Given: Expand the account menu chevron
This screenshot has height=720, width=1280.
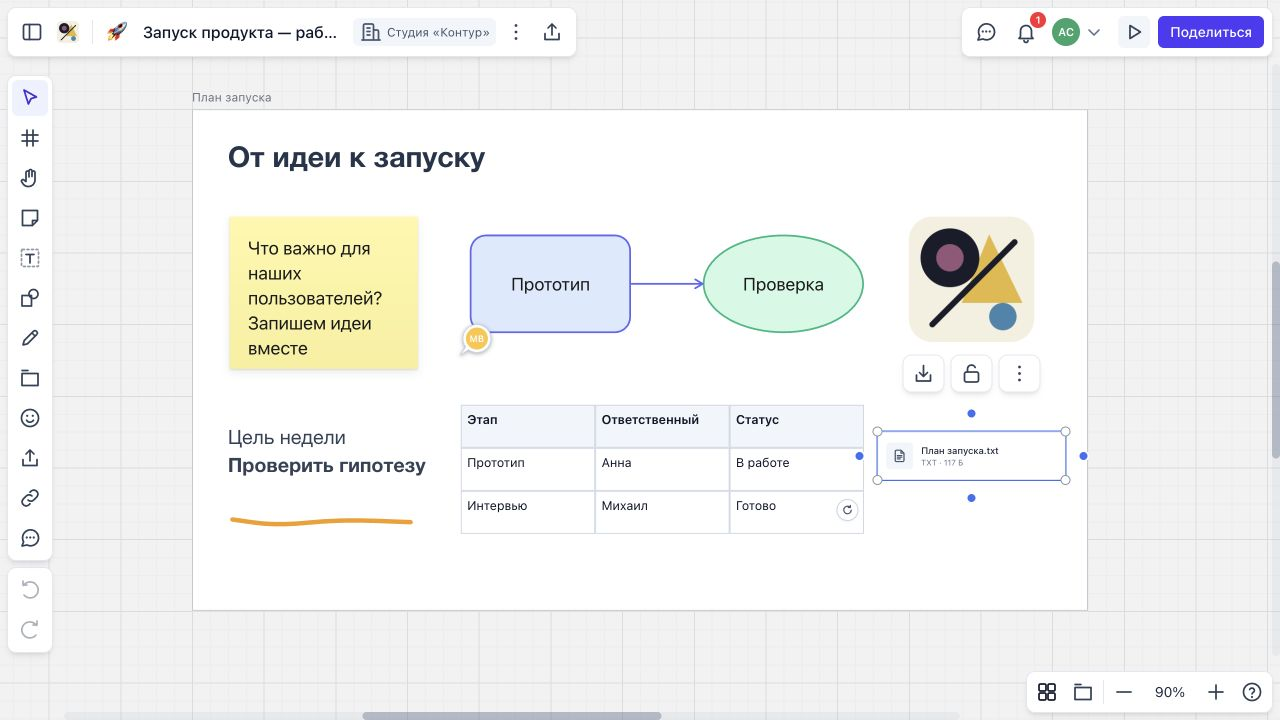Looking at the screenshot, I should [1094, 32].
